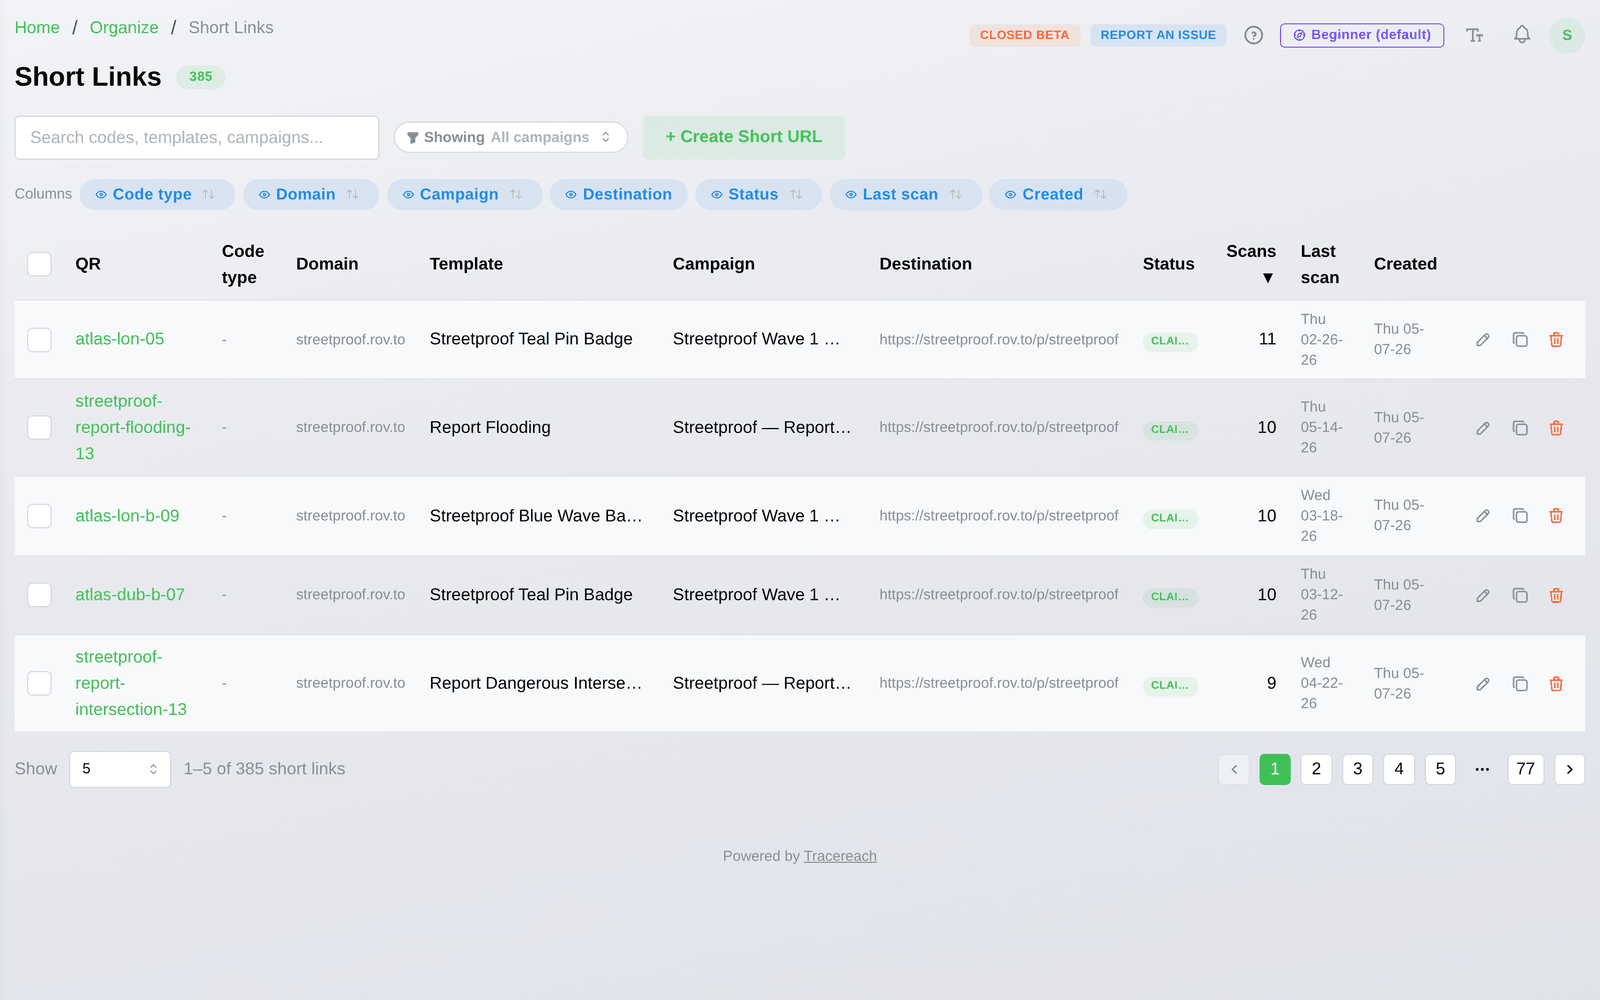
Task: Click status badge in atlas-lon-05 row
Action: click(1170, 341)
